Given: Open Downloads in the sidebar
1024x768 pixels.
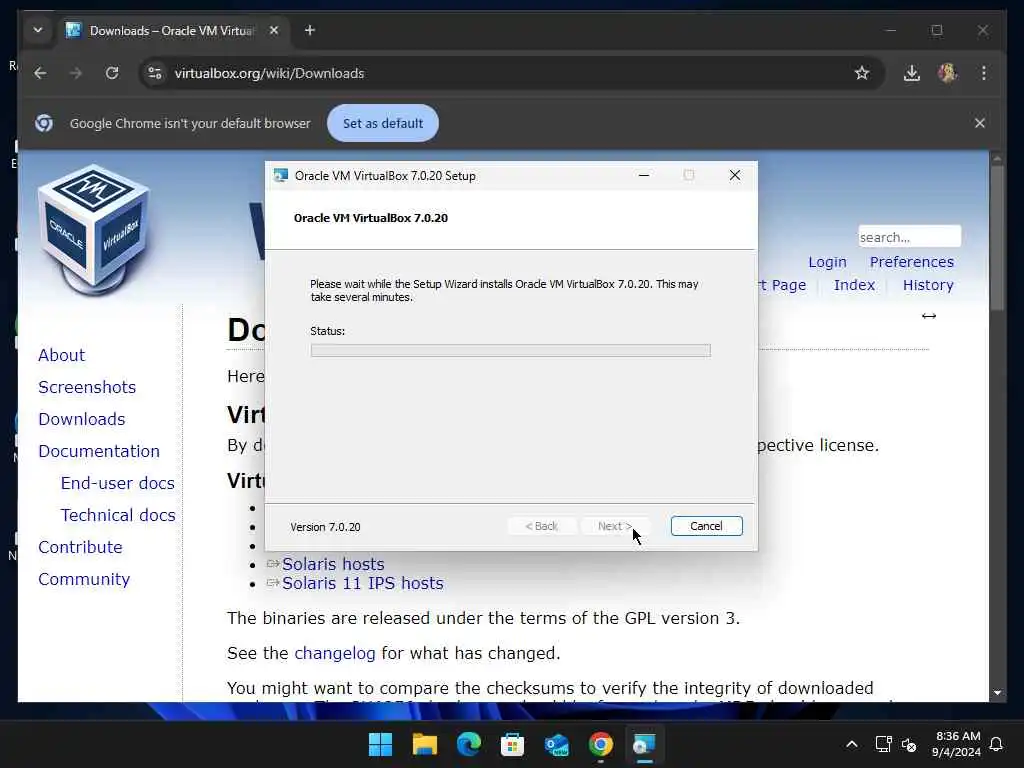Looking at the screenshot, I should [x=82, y=419].
